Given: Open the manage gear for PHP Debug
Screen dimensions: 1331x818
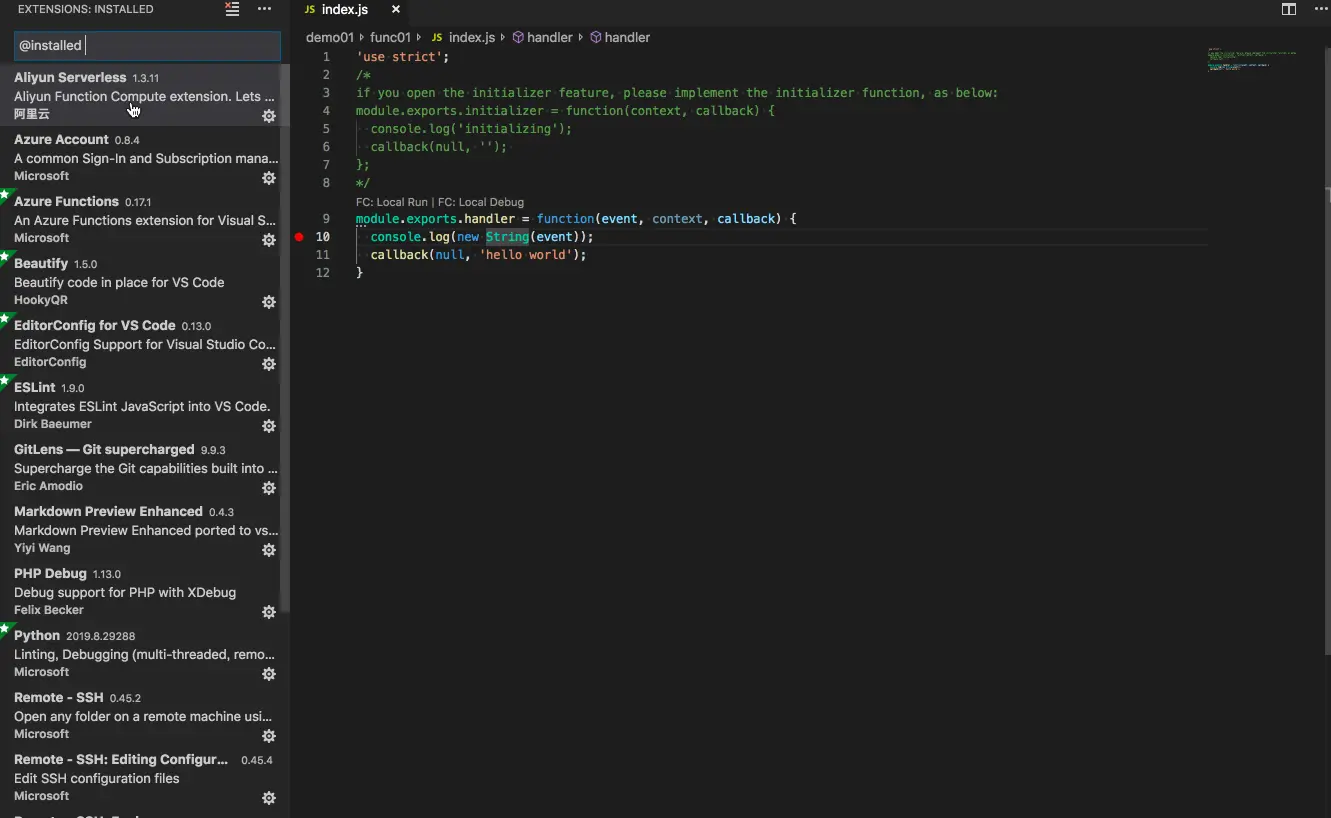Looking at the screenshot, I should pyautogui.click(x=269, y=612).
